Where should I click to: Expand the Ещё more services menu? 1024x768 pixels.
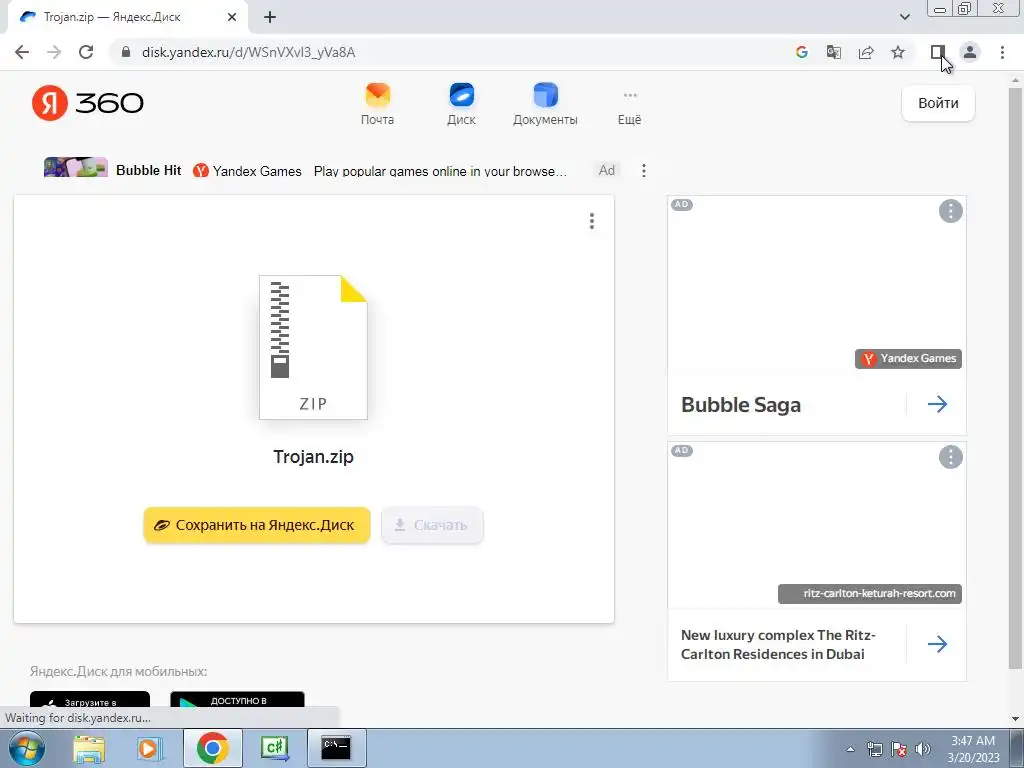(x=630, y=108)
